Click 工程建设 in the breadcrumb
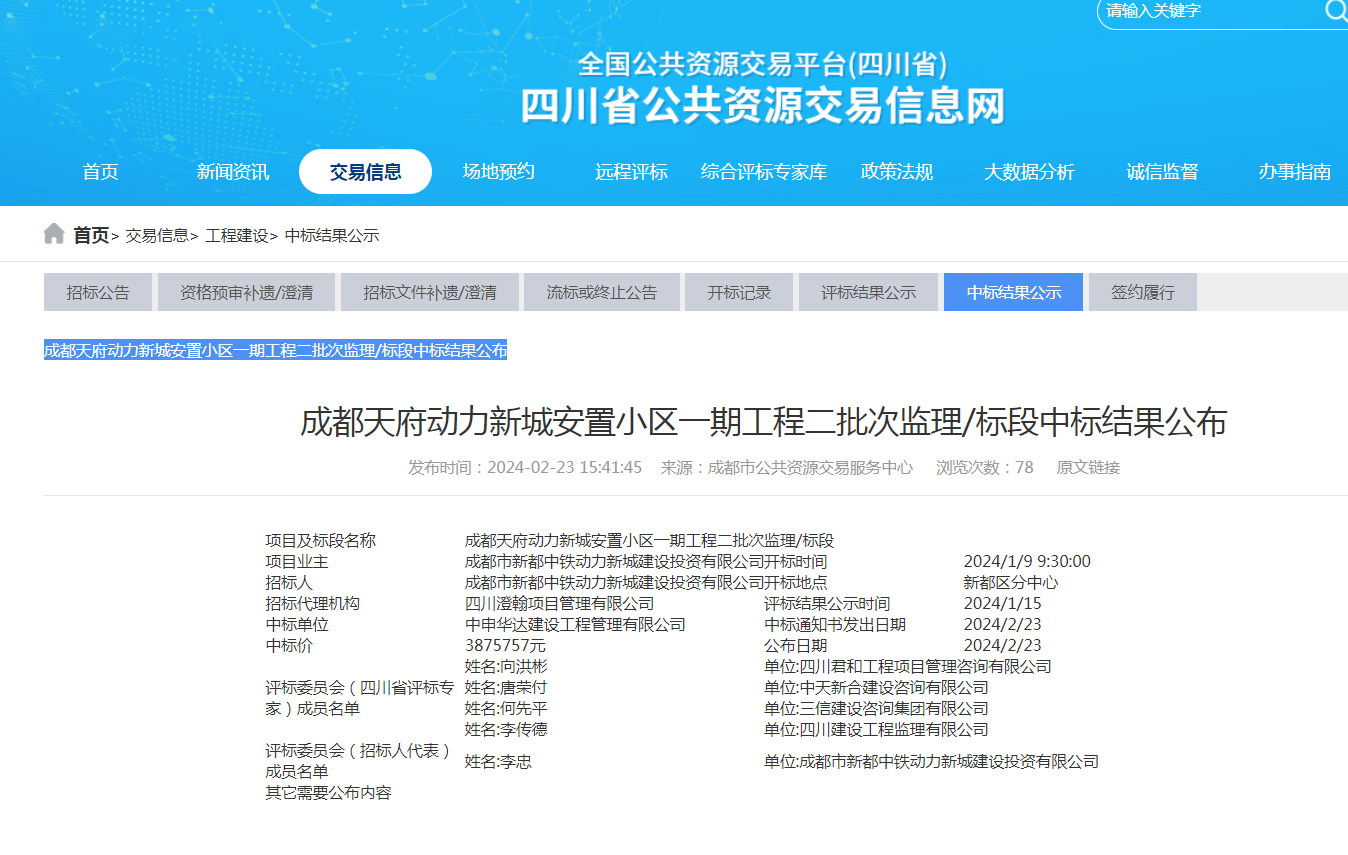 (x=237, y=236)
